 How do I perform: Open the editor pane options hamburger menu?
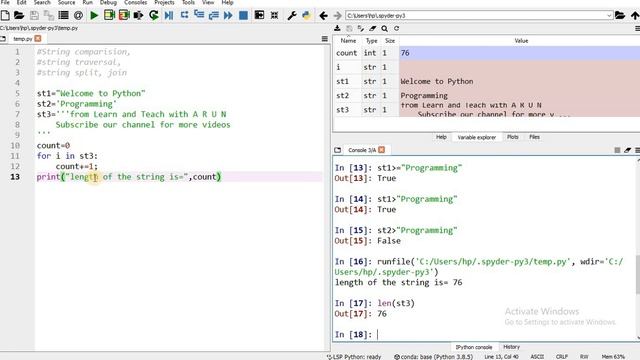pyautogui.click(x=324, y=39)
